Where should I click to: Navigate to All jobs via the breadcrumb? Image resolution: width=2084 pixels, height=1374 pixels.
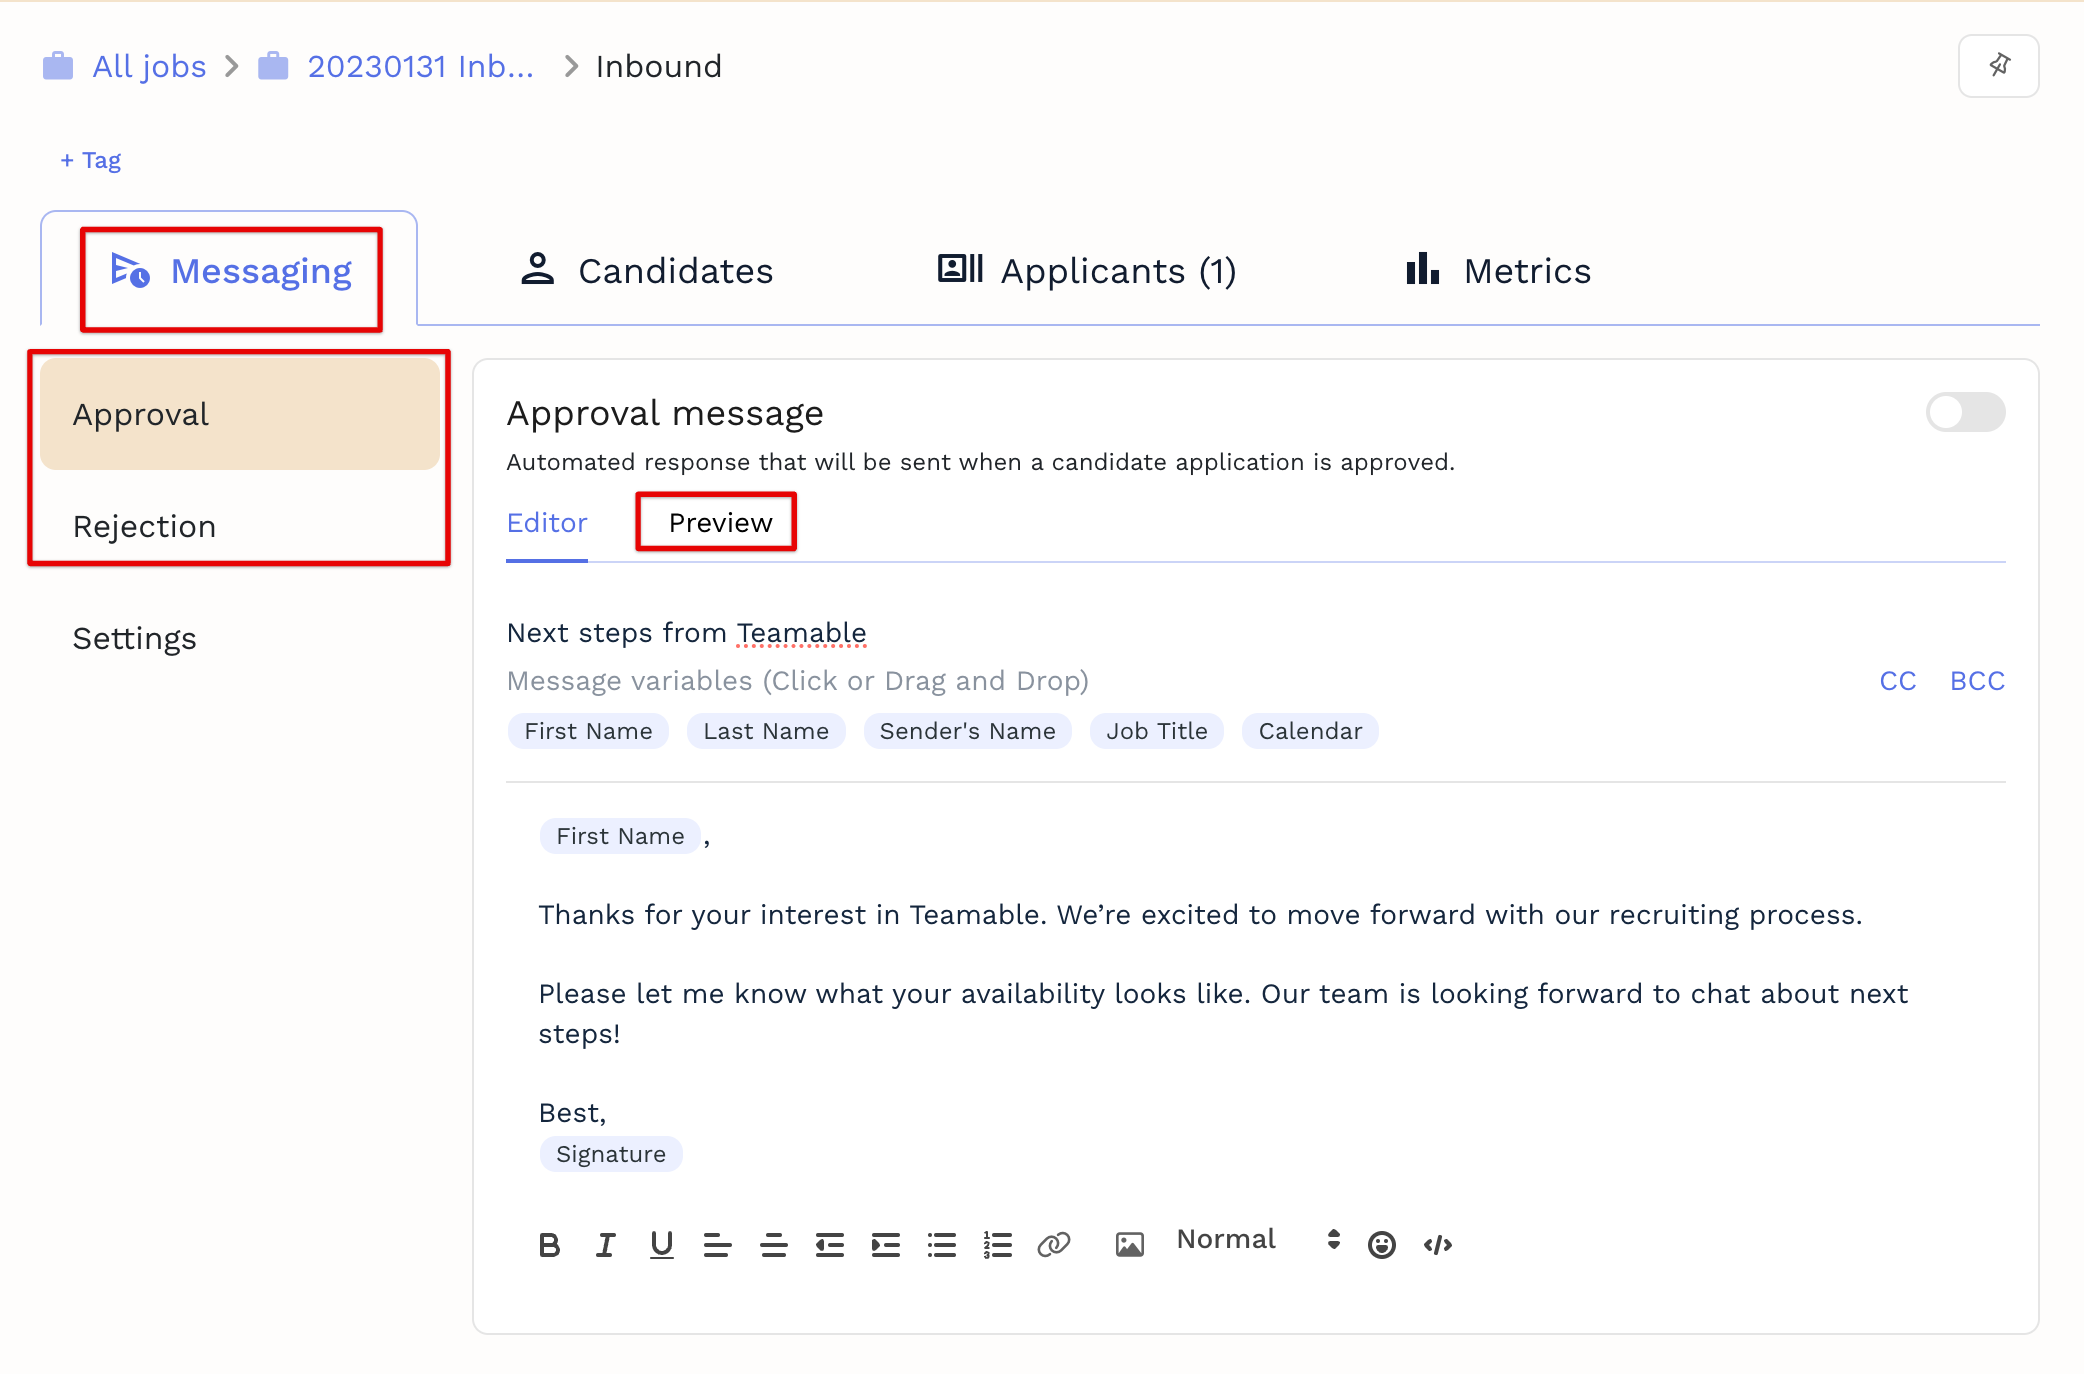tap(148, 65)
